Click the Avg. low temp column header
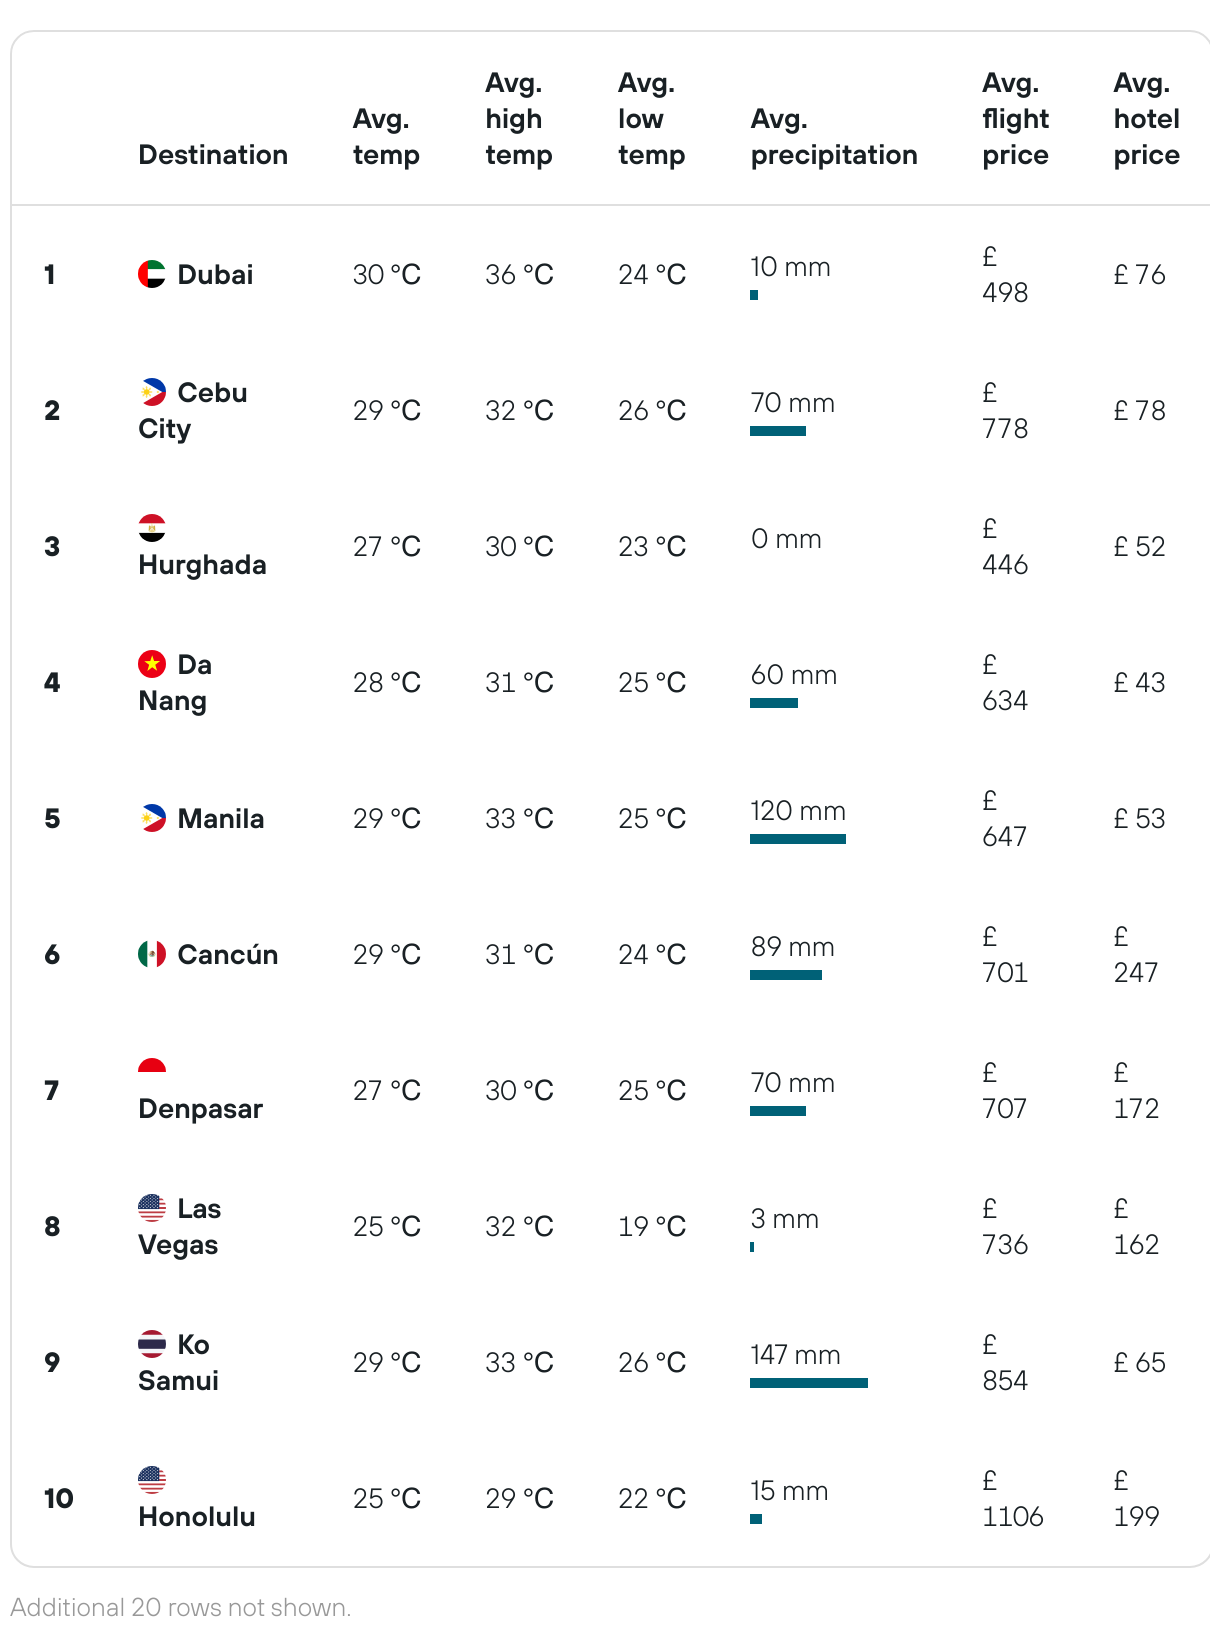 point(652,119)
